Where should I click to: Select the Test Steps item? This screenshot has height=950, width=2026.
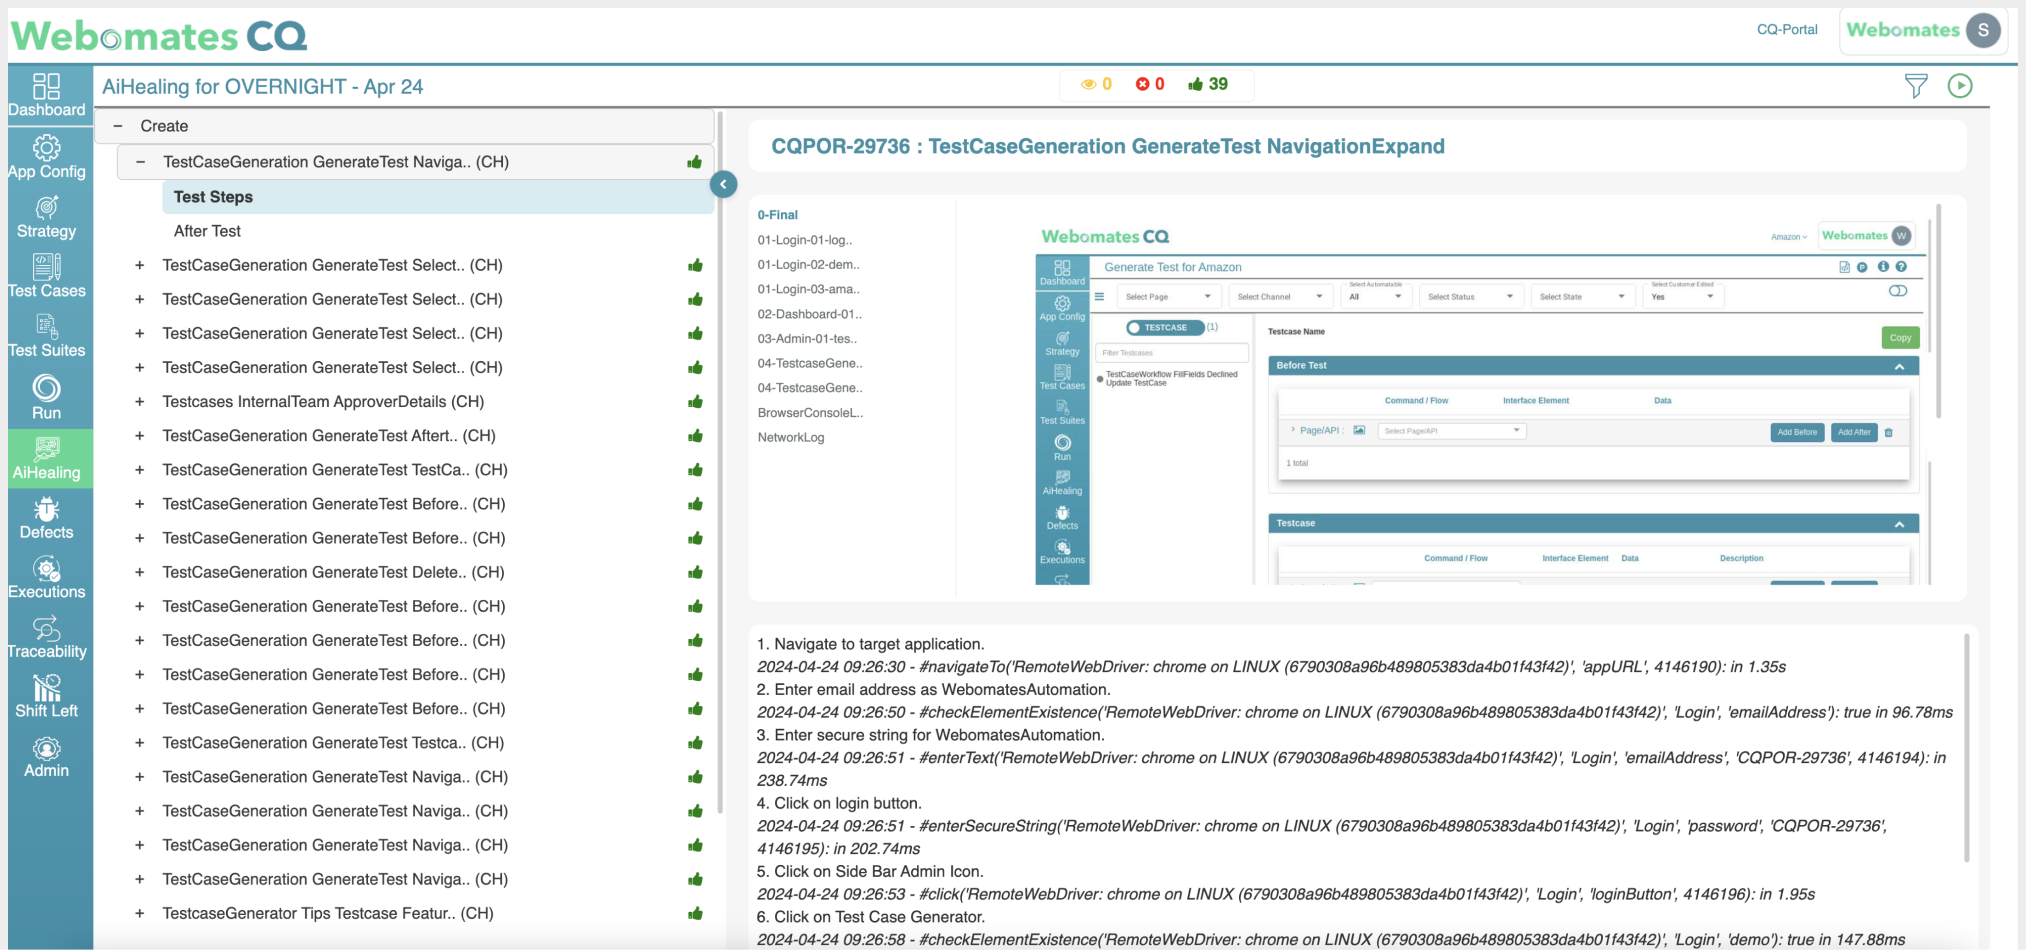pyautogui.click(x=438, y=197)
